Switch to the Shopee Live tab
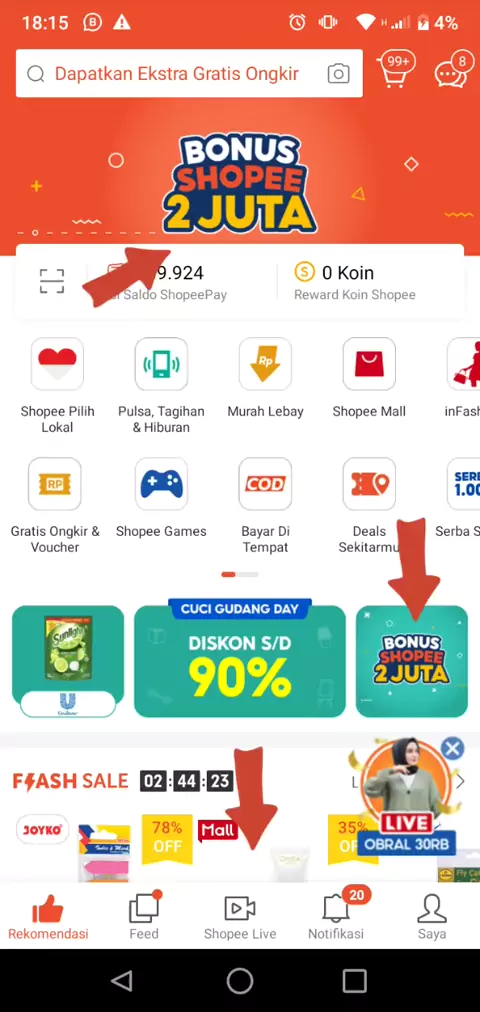This screenshot has width=480, height=1012. tap(240, 915)
